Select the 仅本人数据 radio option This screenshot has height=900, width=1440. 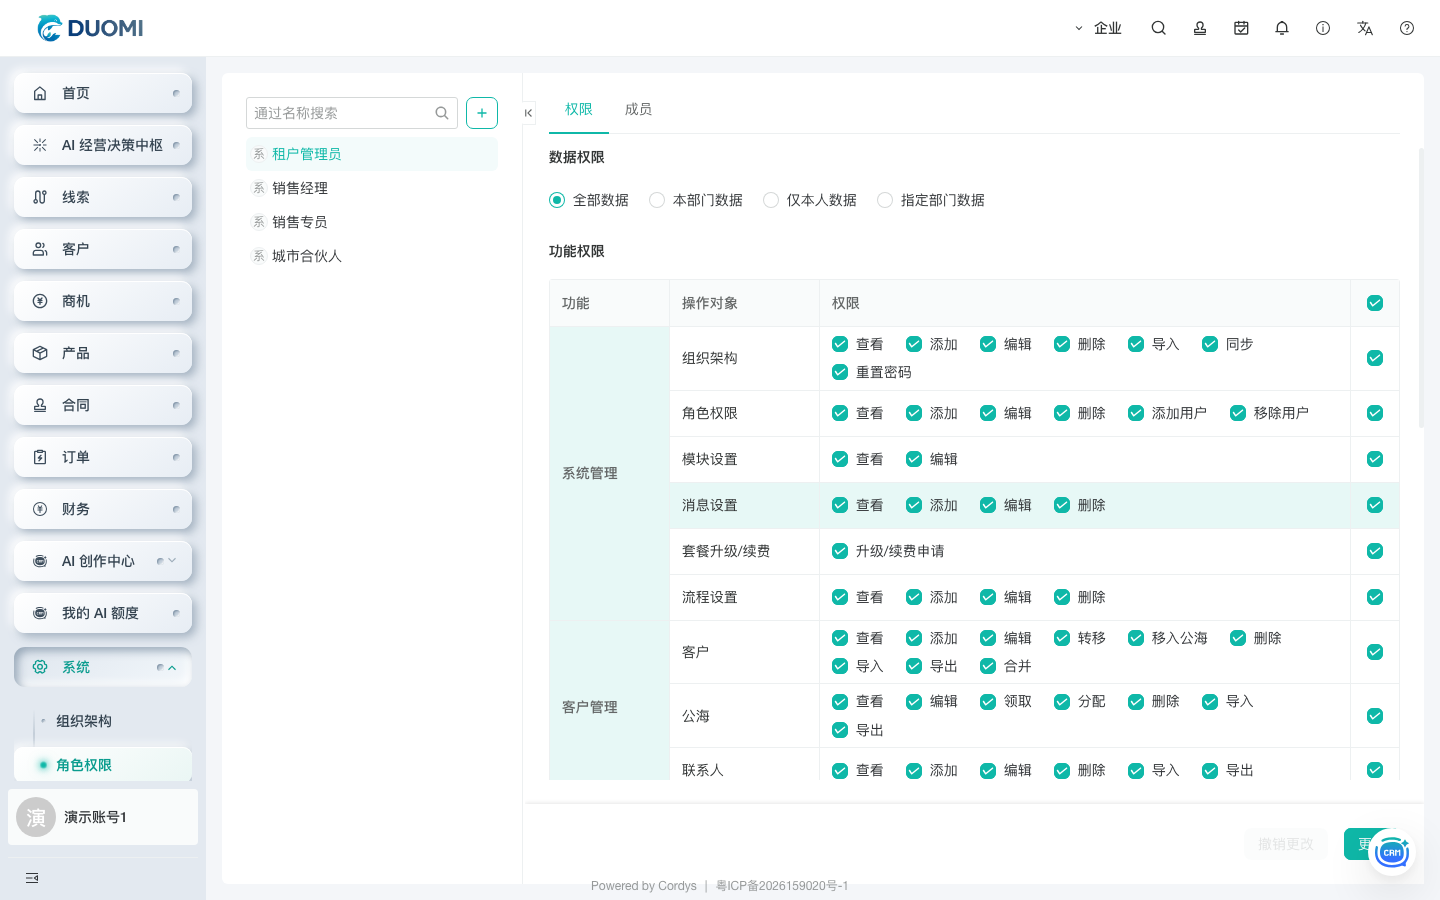(771, 200)
